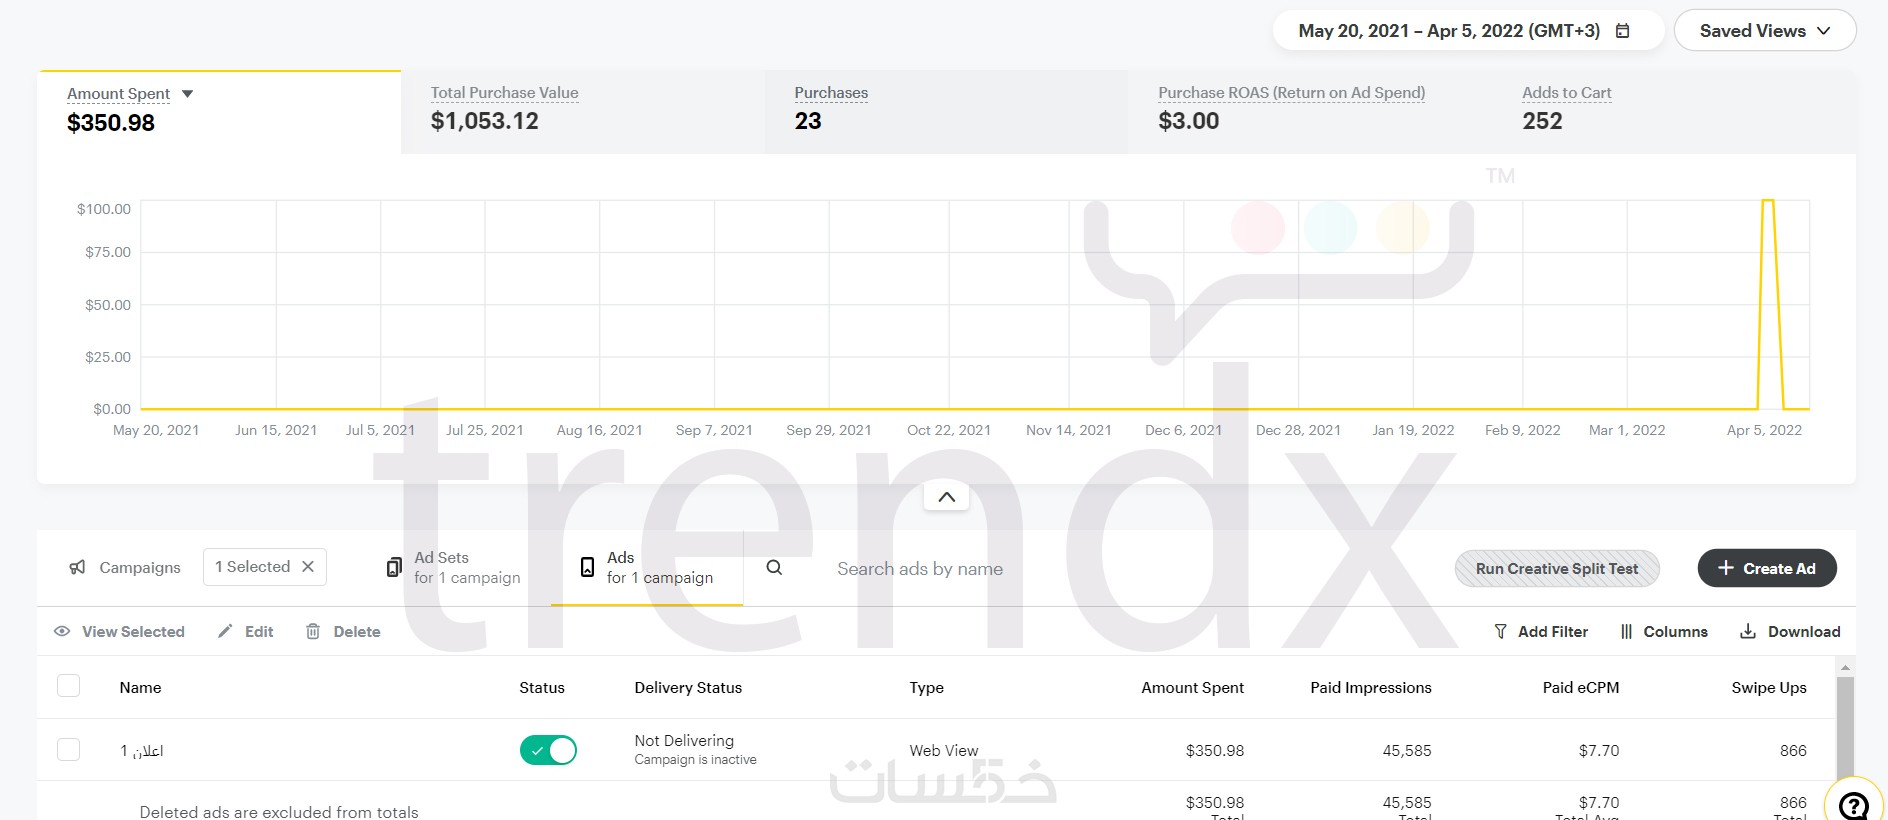Open the help question mark bubble

pos(1854,805)
